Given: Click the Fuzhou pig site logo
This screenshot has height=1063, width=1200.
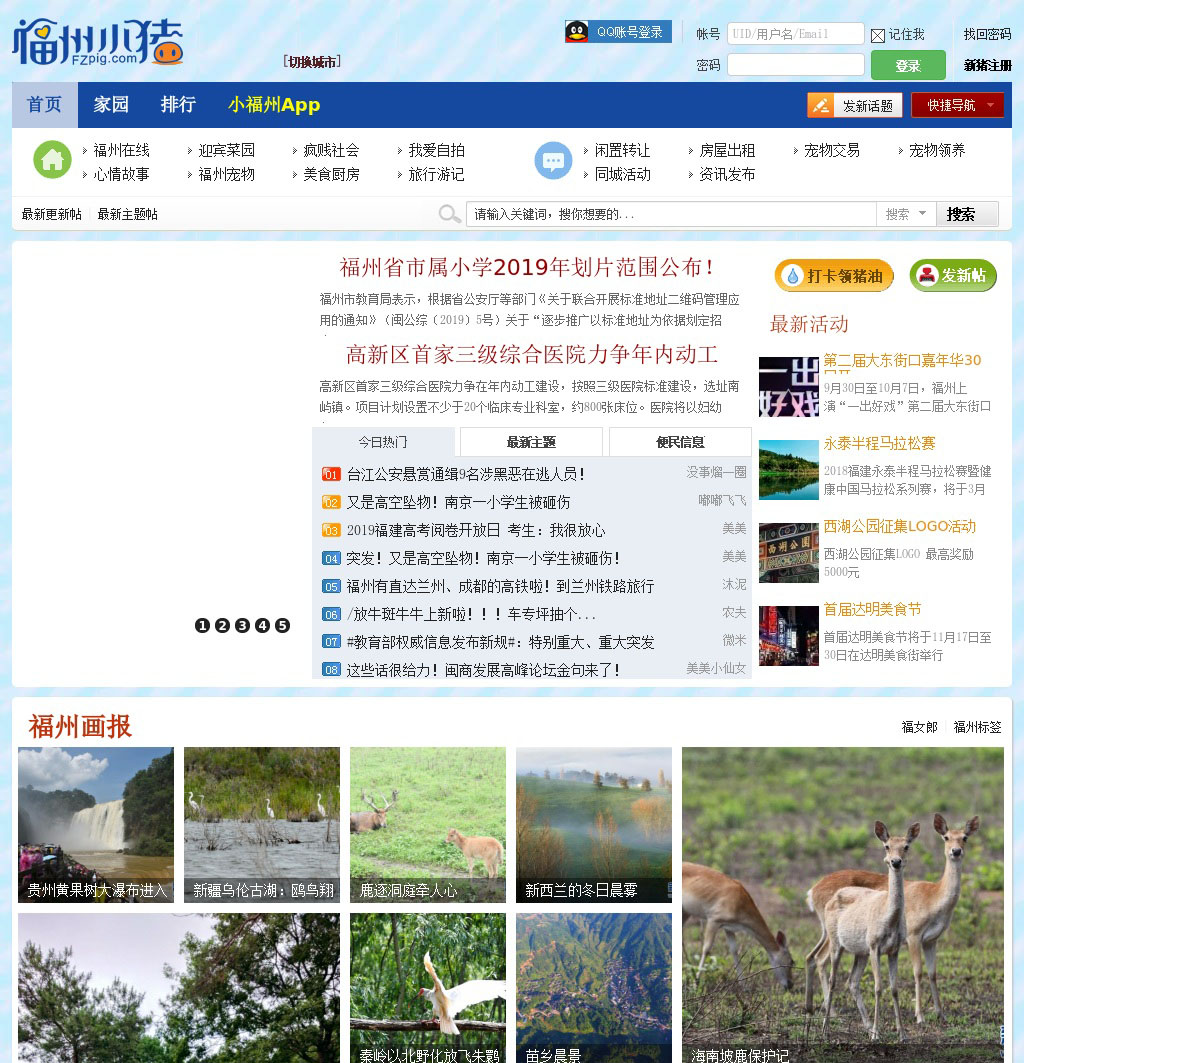Looking at the screenshot, I should pos(98,42).
